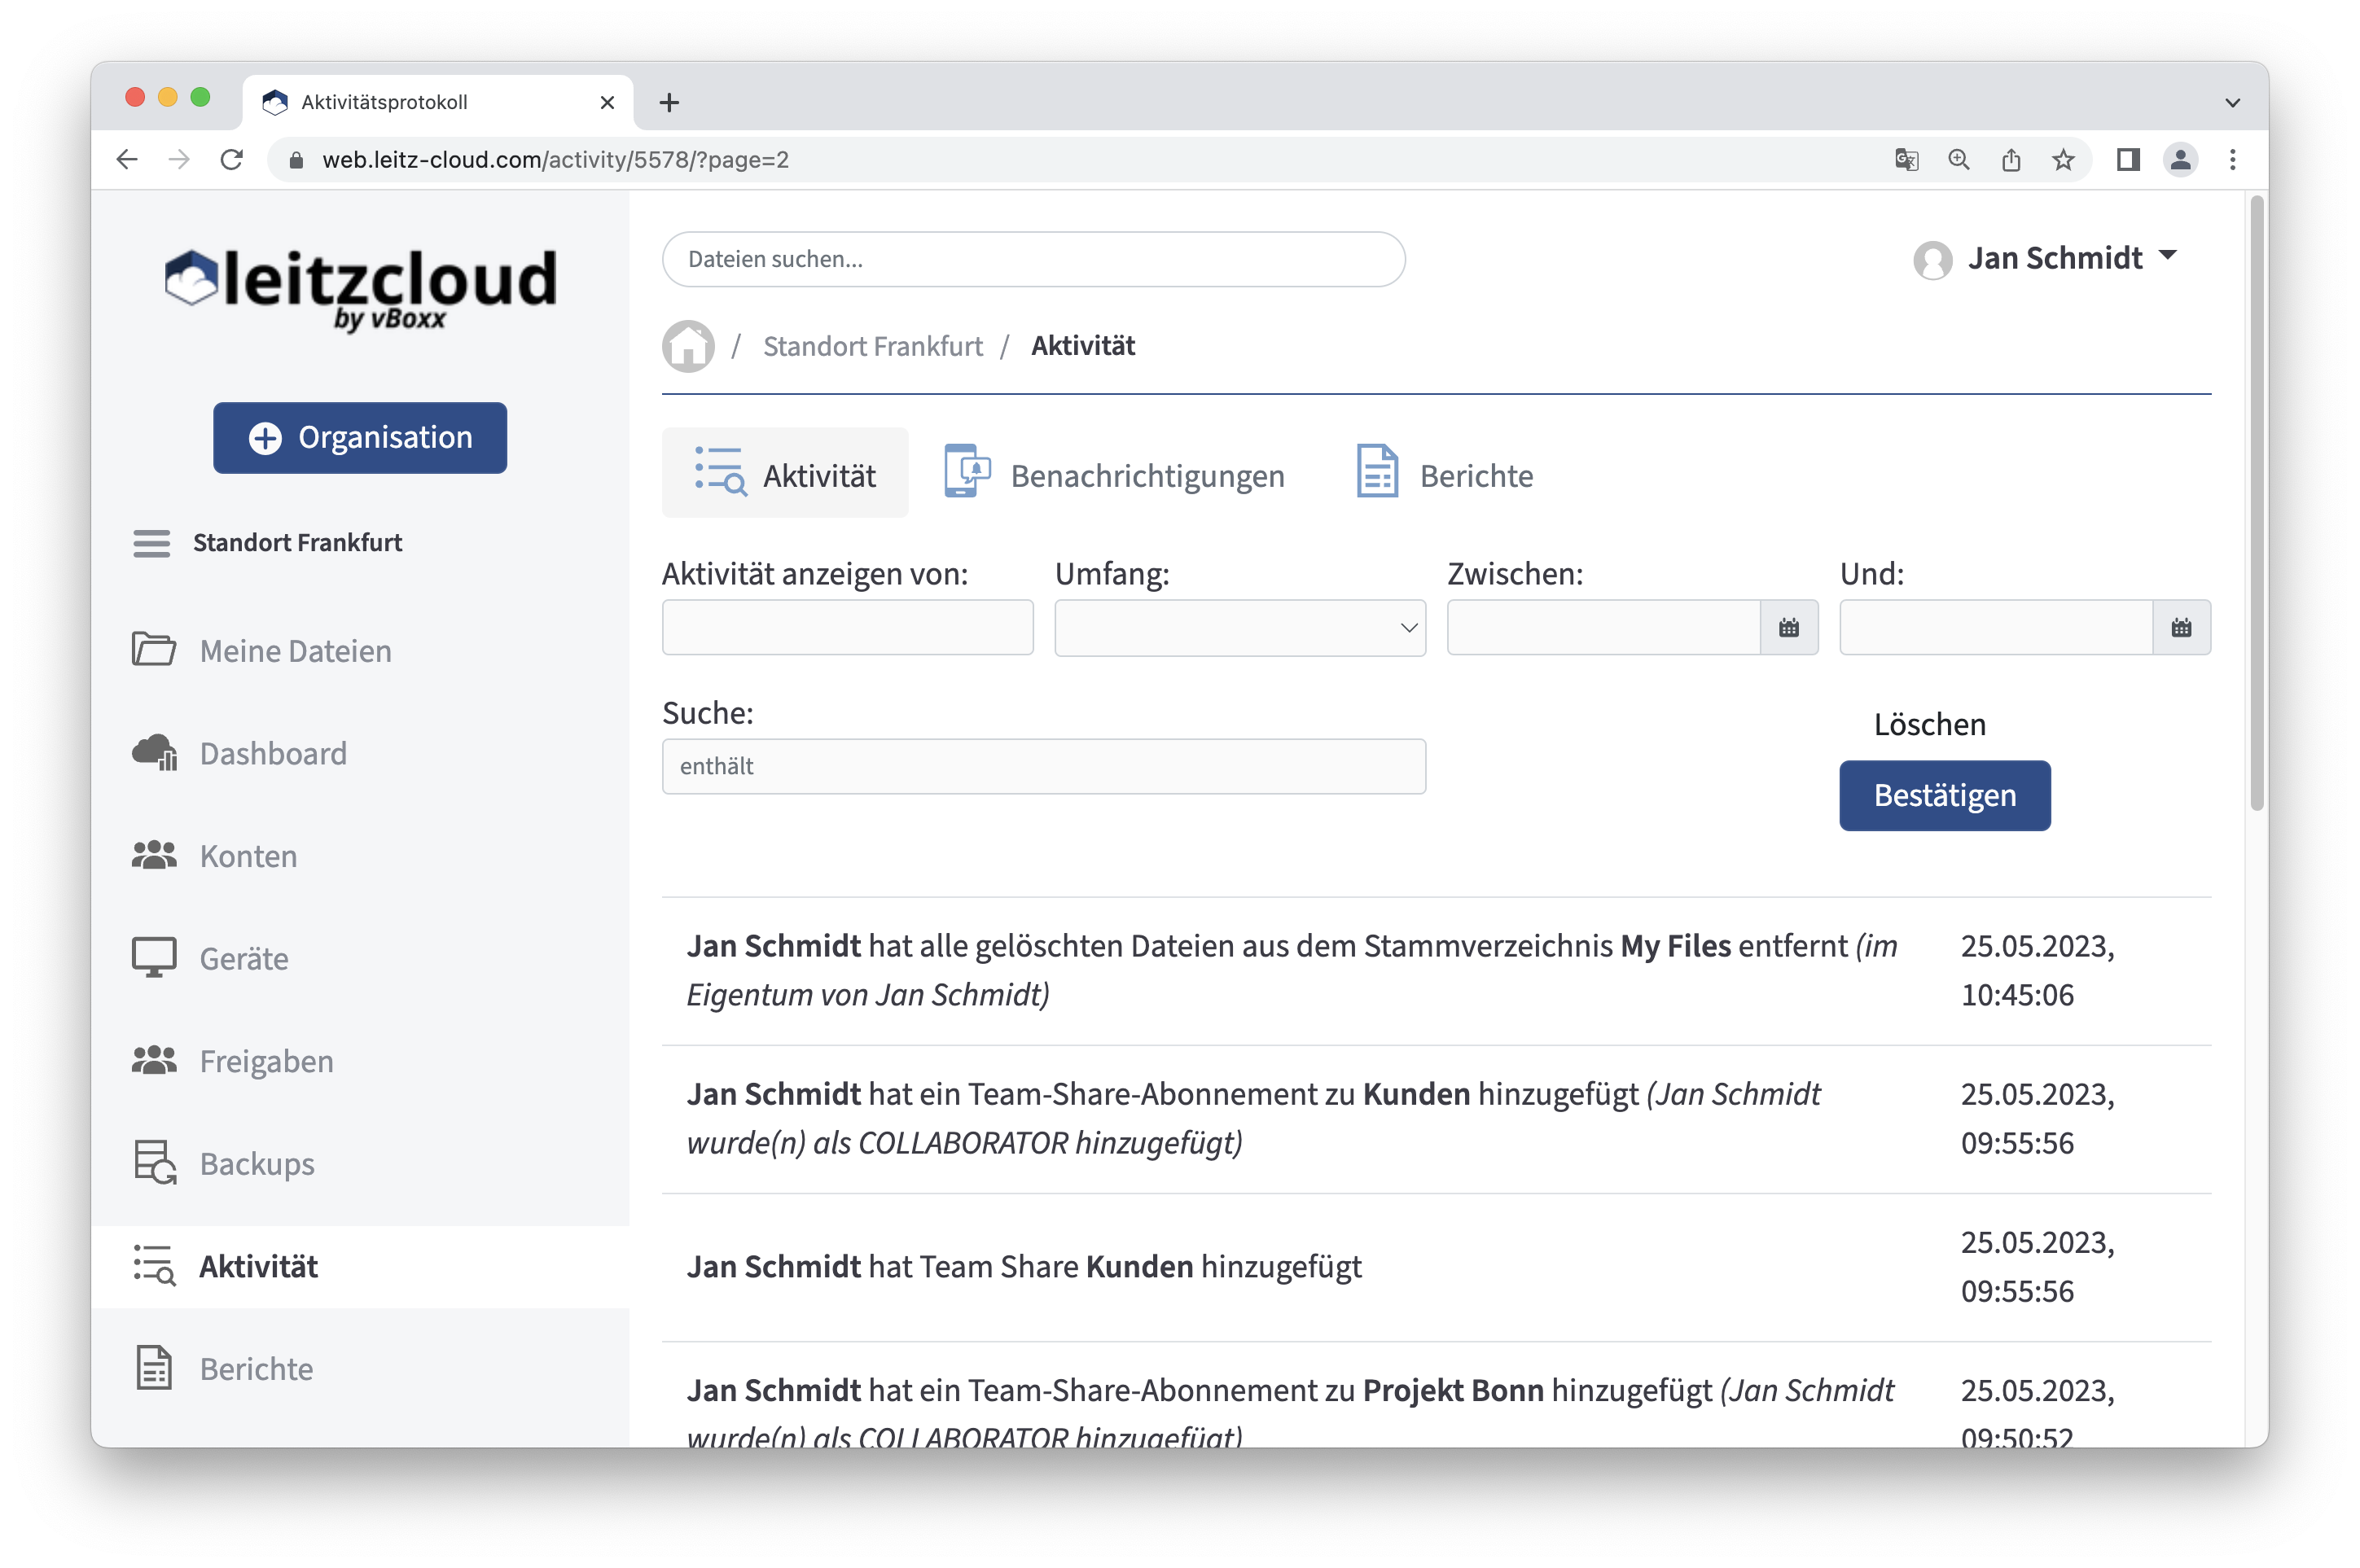2360x1568 pixels.
Task: Go to Dashboard in the sidebar
Action: [273, 753]
